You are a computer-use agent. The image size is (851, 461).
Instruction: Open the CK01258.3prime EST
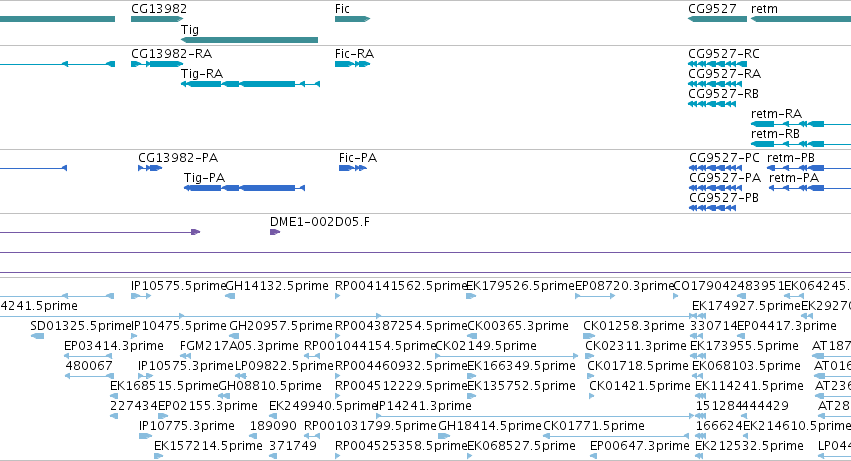[x=589, y=336]
